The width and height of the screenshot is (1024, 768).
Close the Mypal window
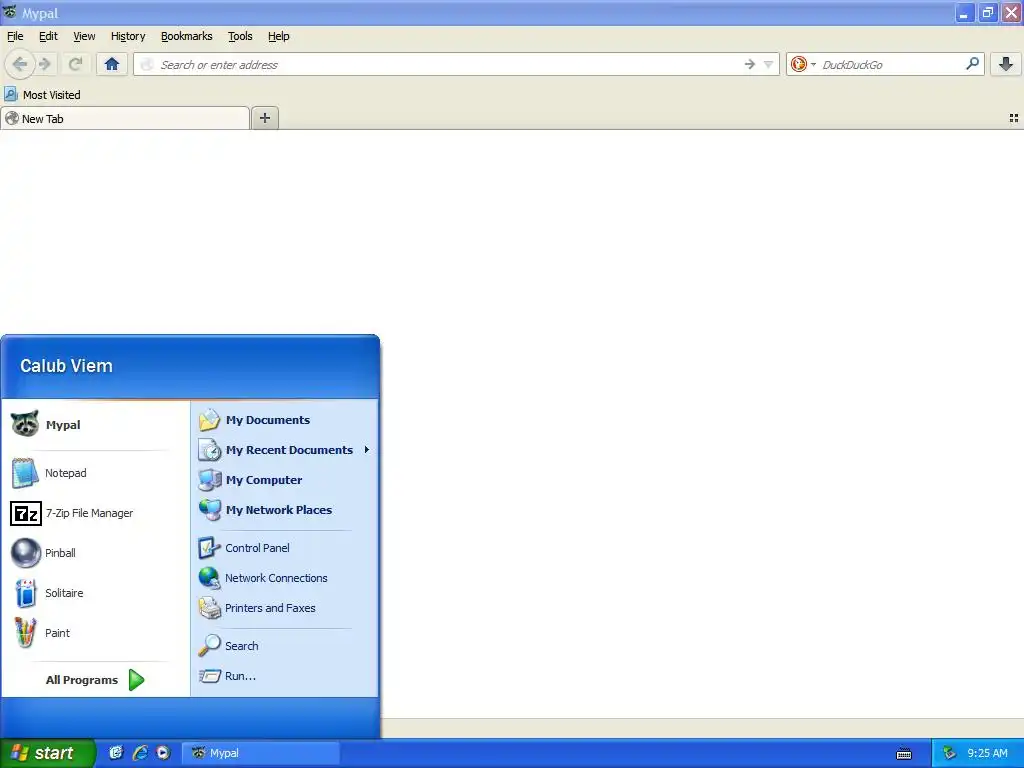pos(1012,12)
